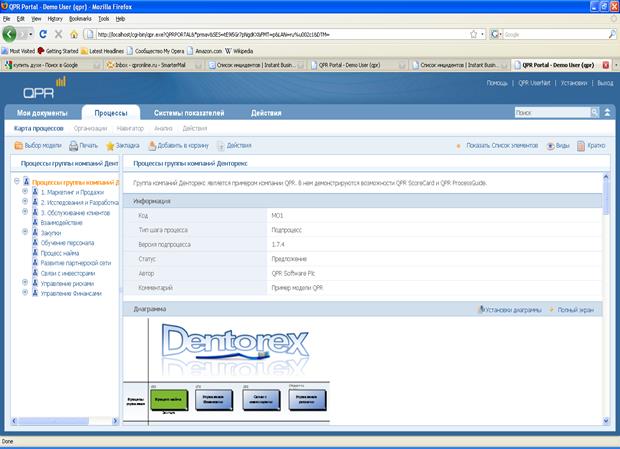Open the Amazon.com bookmark
Image resolution: width=620 pixels, height=449 pixels.
coord(205,51)
